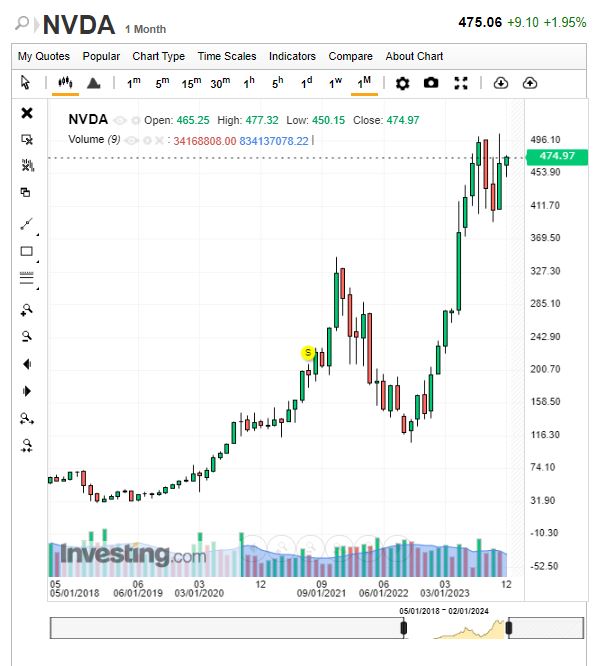Image resolution: width=596 pixels, height=666 pixels.
Task: Click the NVDA legend label in chart
Action: (88, 119)
